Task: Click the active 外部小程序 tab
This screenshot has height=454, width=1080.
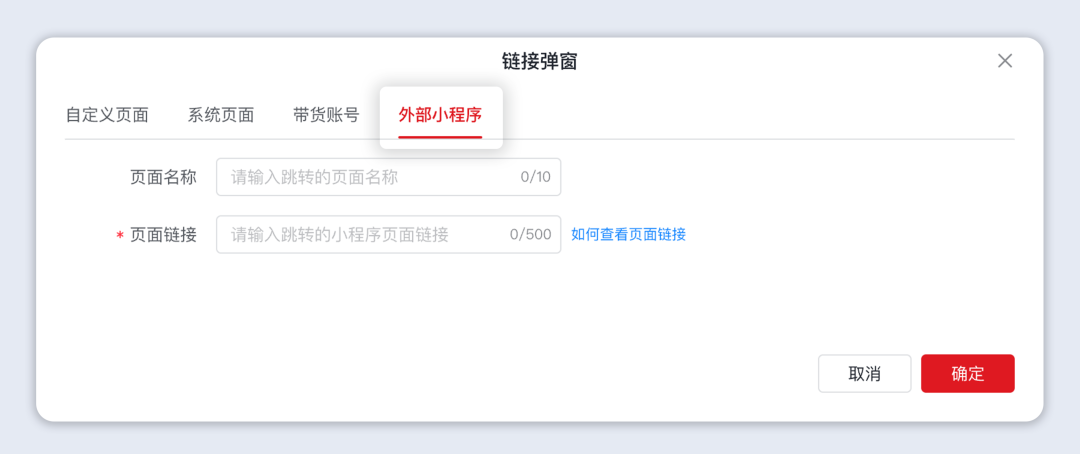Action: tap(440, 115)
